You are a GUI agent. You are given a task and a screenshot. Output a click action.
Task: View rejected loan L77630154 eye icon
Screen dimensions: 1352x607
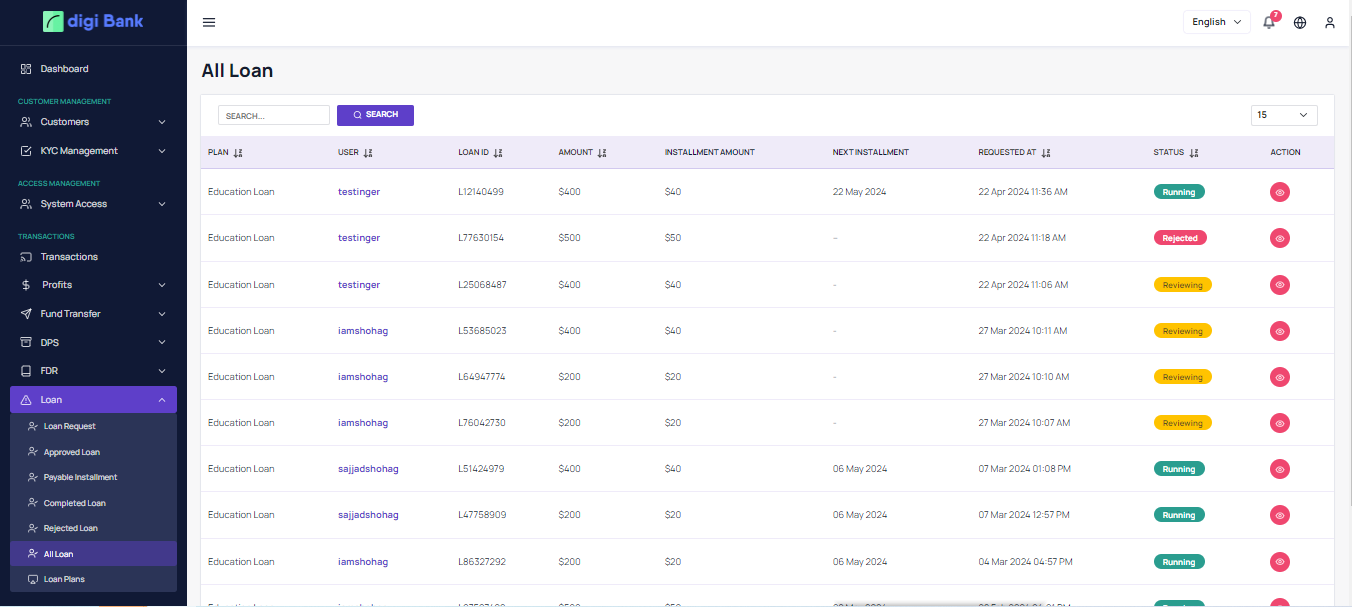coord(1280,238)
